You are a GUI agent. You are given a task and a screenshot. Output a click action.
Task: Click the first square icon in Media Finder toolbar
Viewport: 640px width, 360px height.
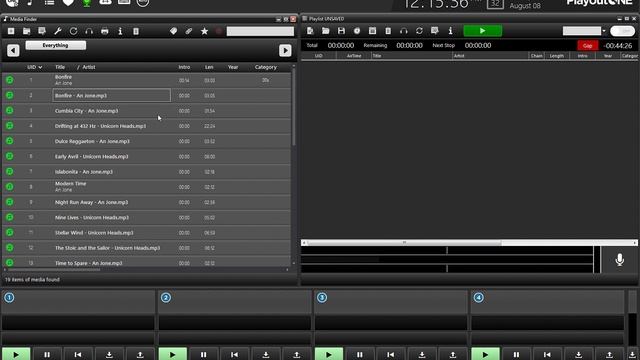(x=11, y=31)
